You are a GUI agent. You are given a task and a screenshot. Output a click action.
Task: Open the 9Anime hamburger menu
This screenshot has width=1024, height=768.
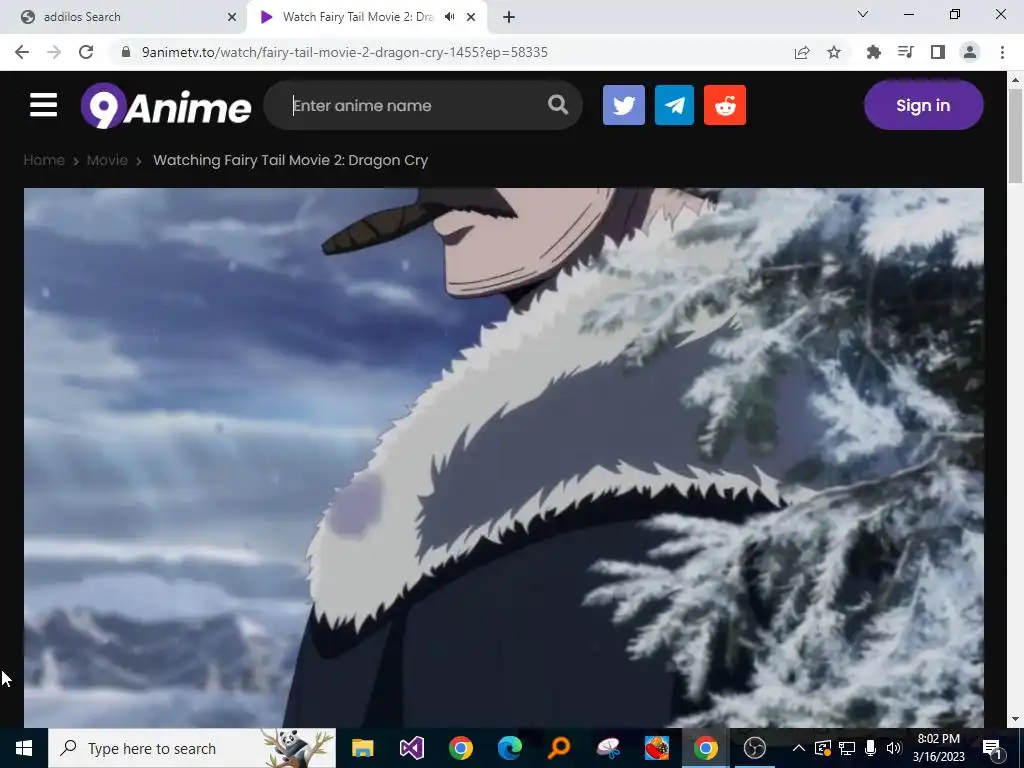(43, 105)
